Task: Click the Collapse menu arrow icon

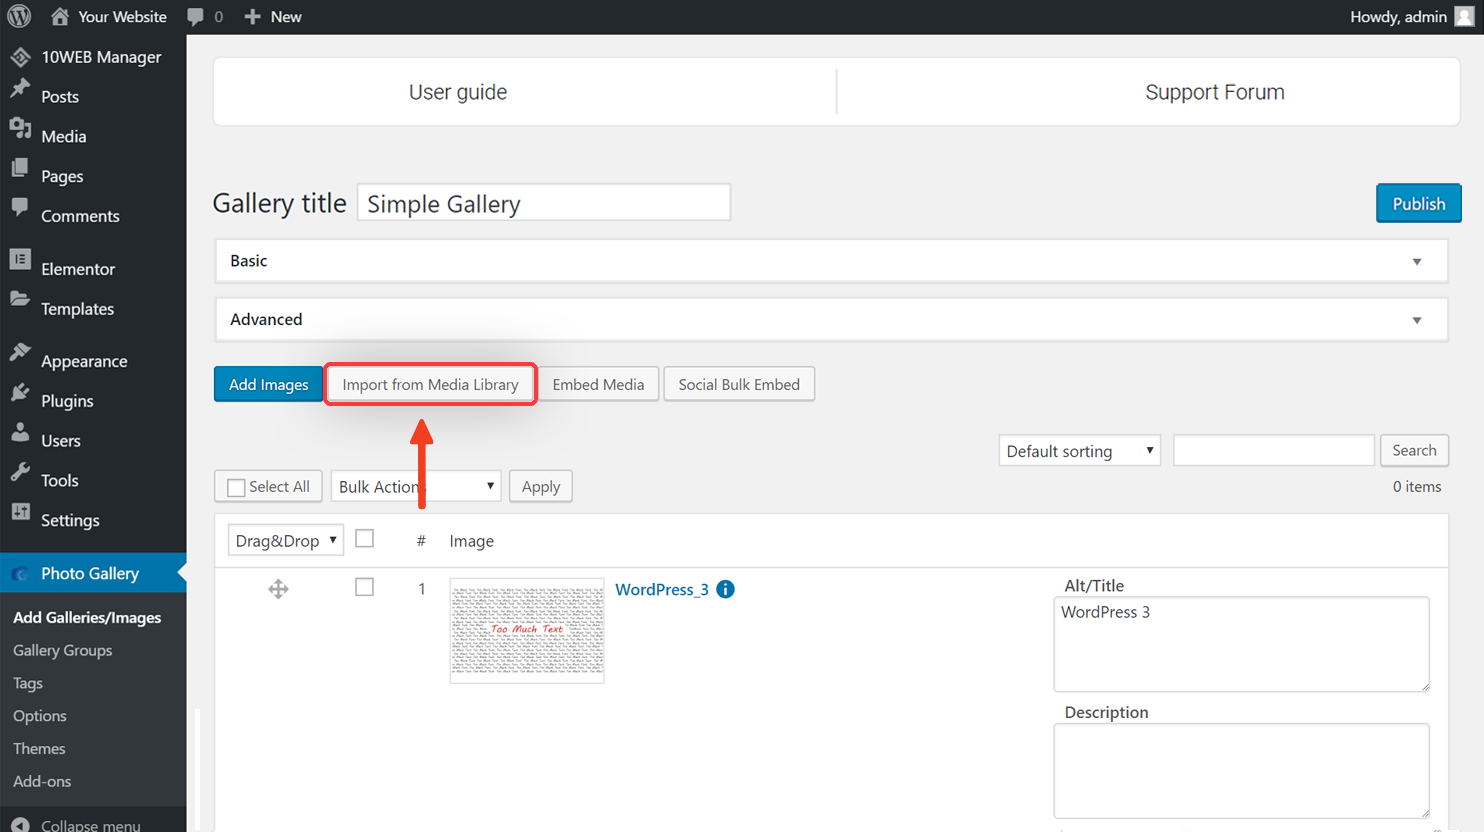Action: click(20, 825)
